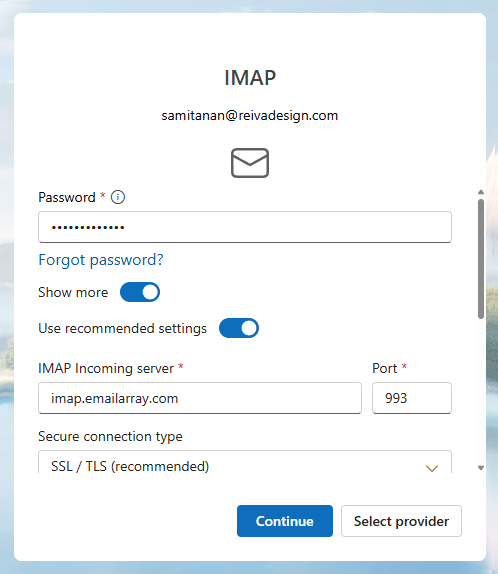This screenshot has width=498, height=574.
Task: Focus the Password input field
Action: point(245,227)
